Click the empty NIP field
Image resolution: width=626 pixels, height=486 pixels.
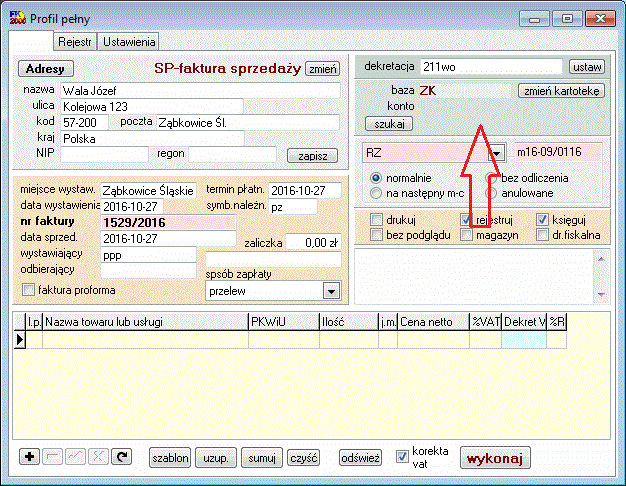tap(104, 154)
